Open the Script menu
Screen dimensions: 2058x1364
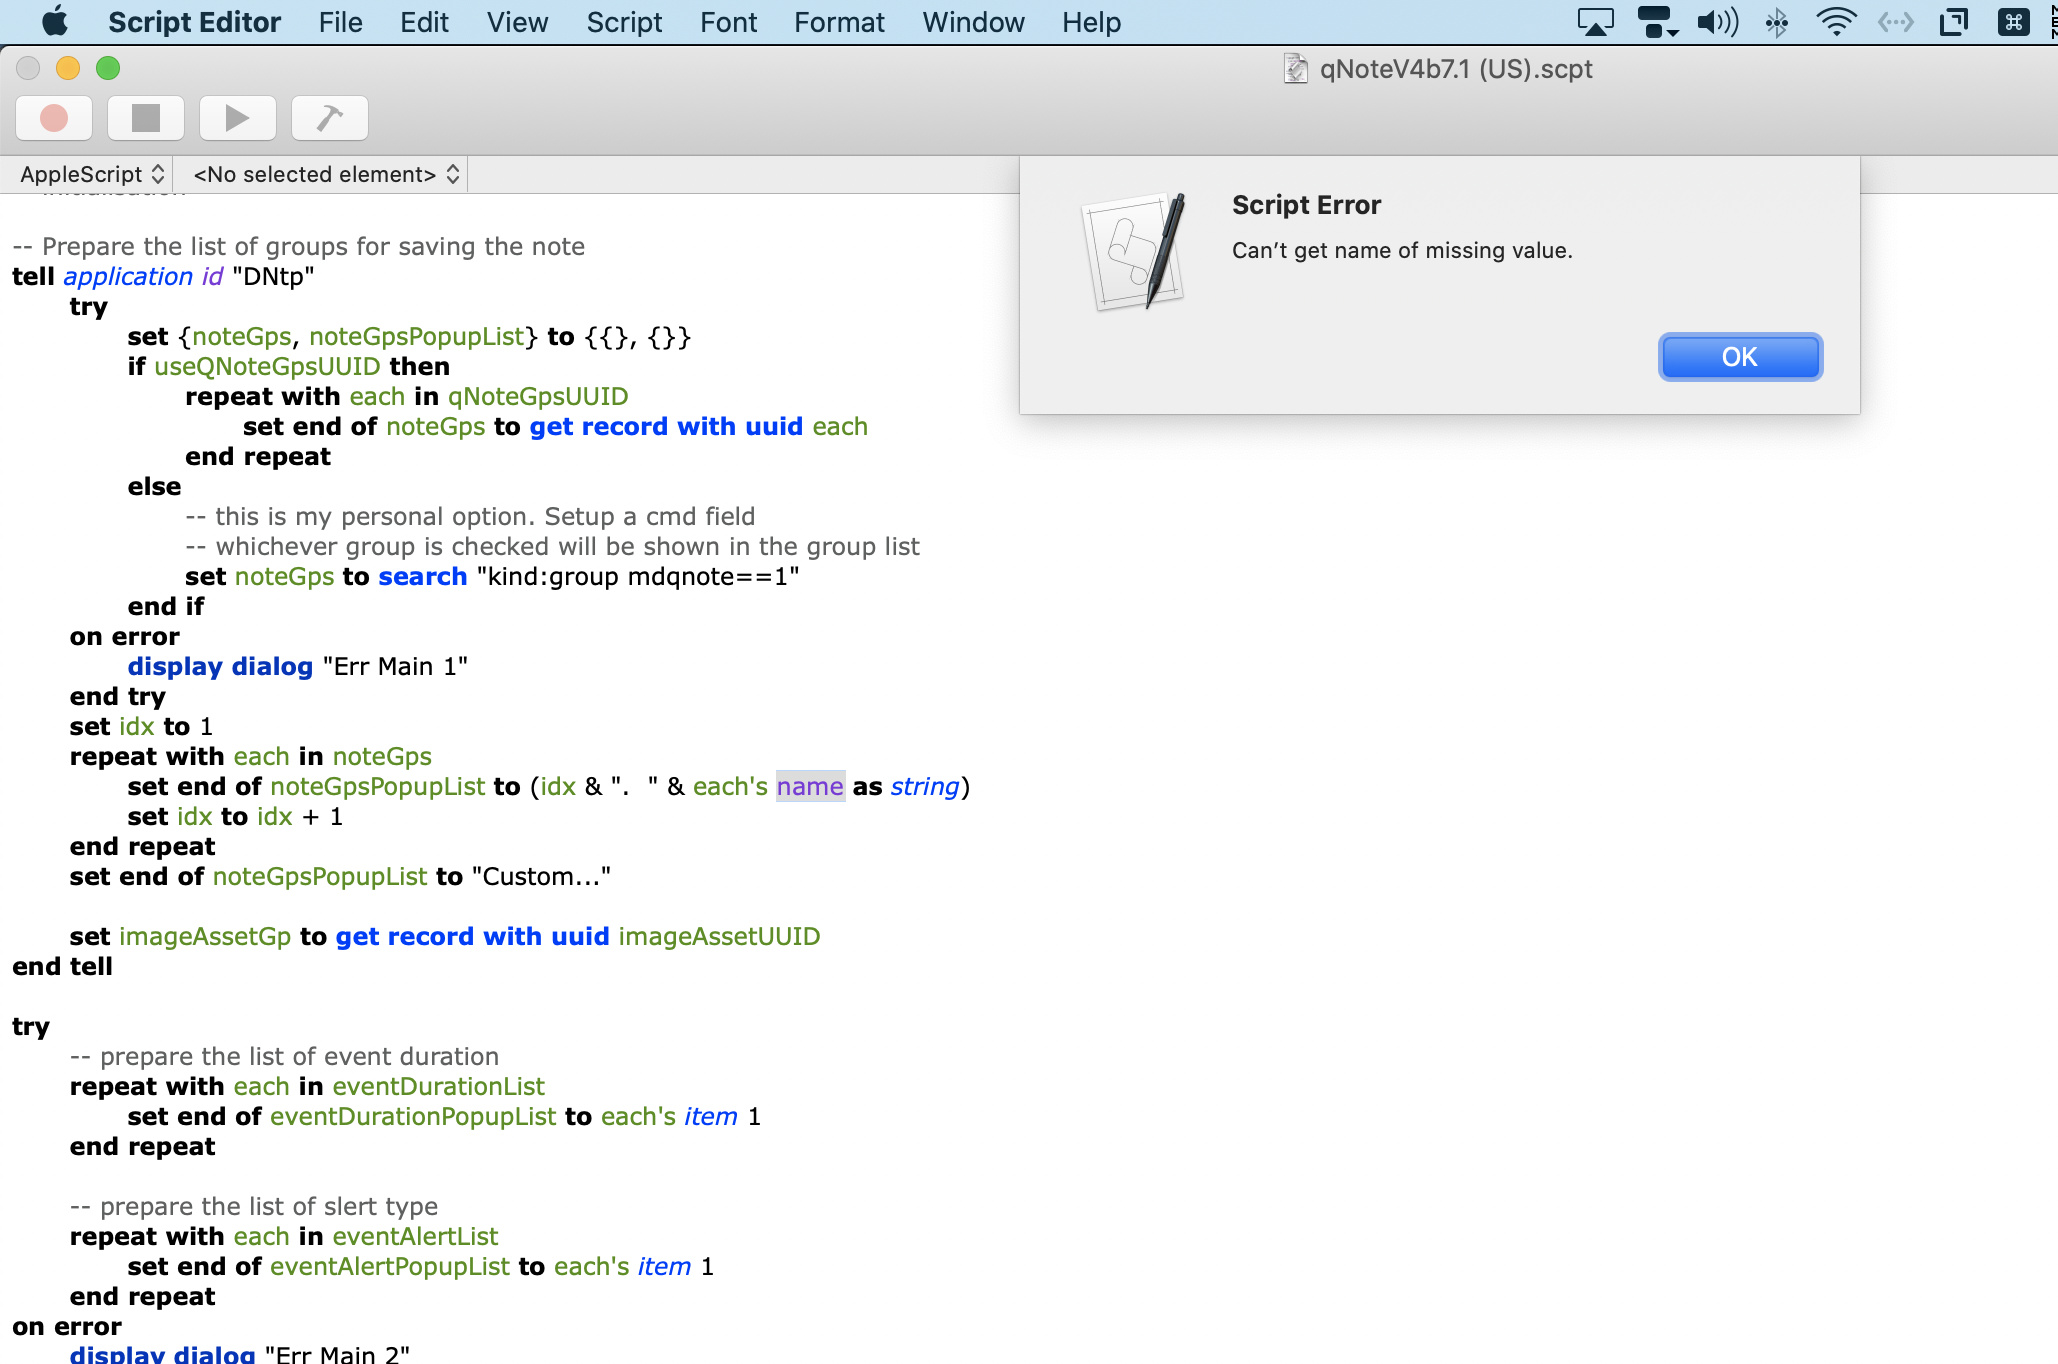[624, 22]
